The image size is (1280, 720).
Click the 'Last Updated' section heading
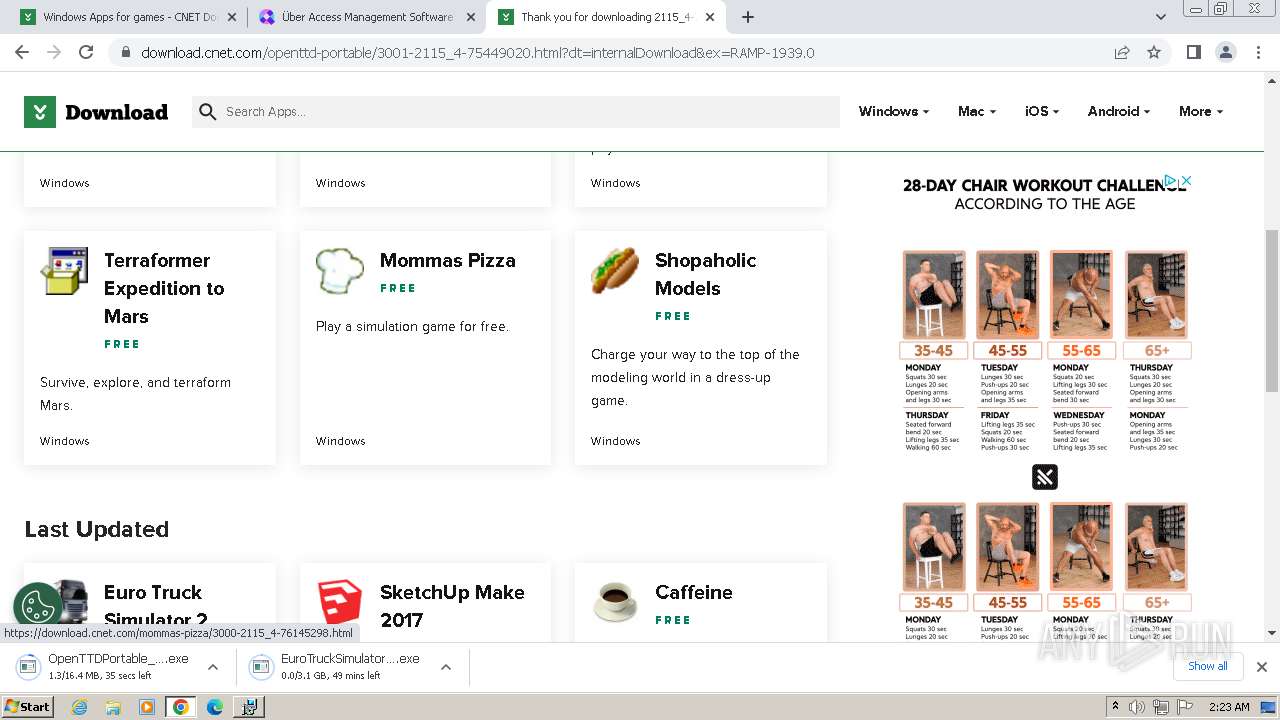97,529
